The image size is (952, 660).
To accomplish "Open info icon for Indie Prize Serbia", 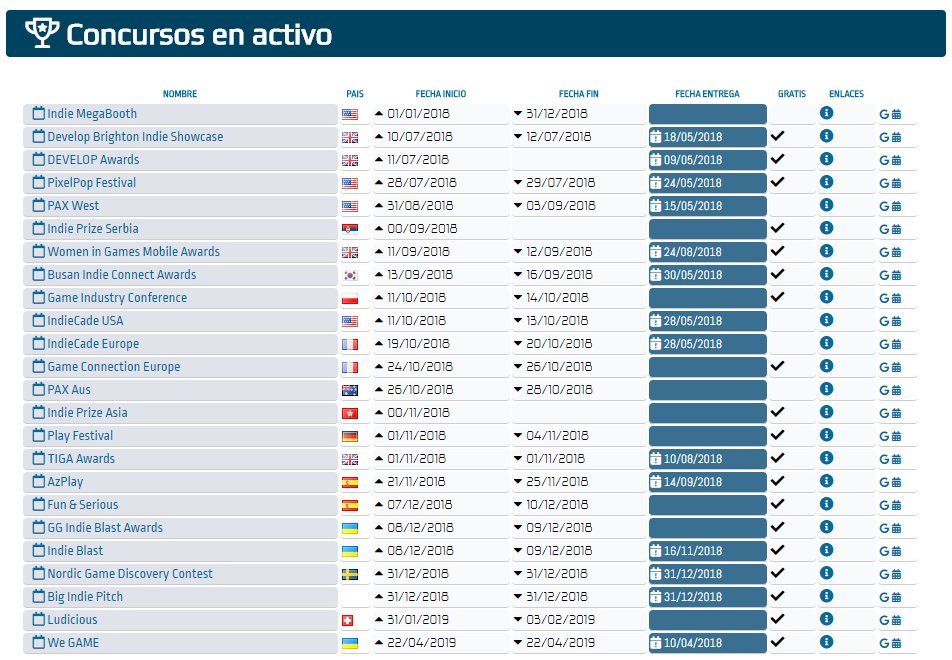I will (826, 228).
